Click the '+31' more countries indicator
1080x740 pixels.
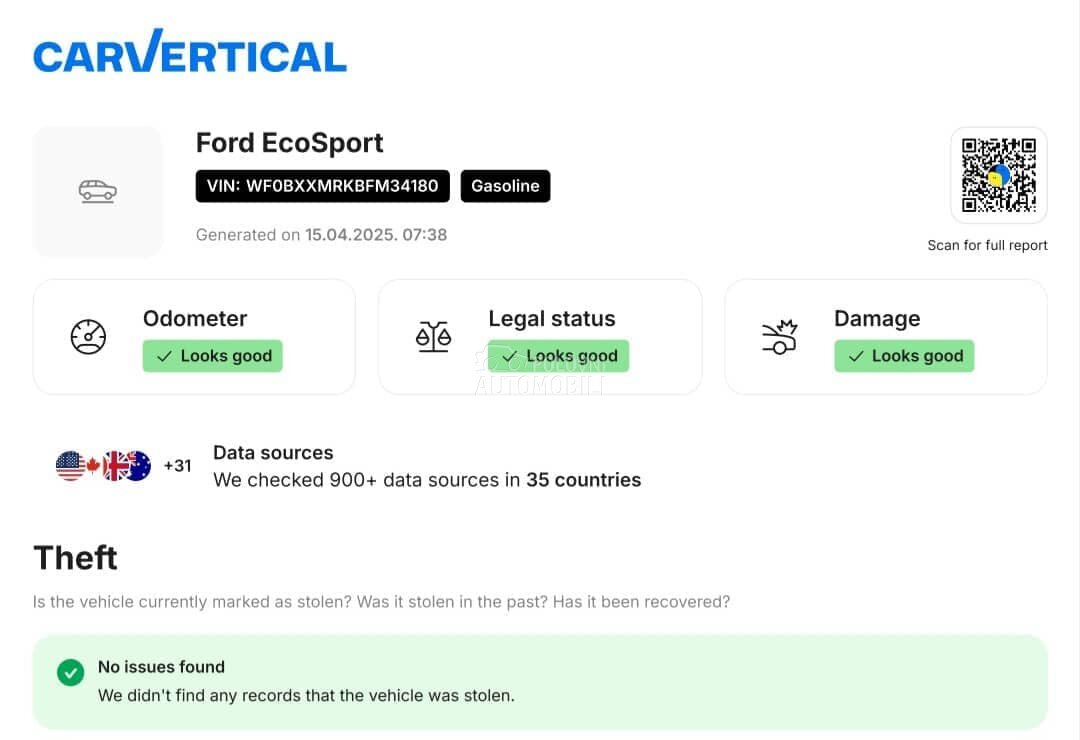(x=177, y=466)
